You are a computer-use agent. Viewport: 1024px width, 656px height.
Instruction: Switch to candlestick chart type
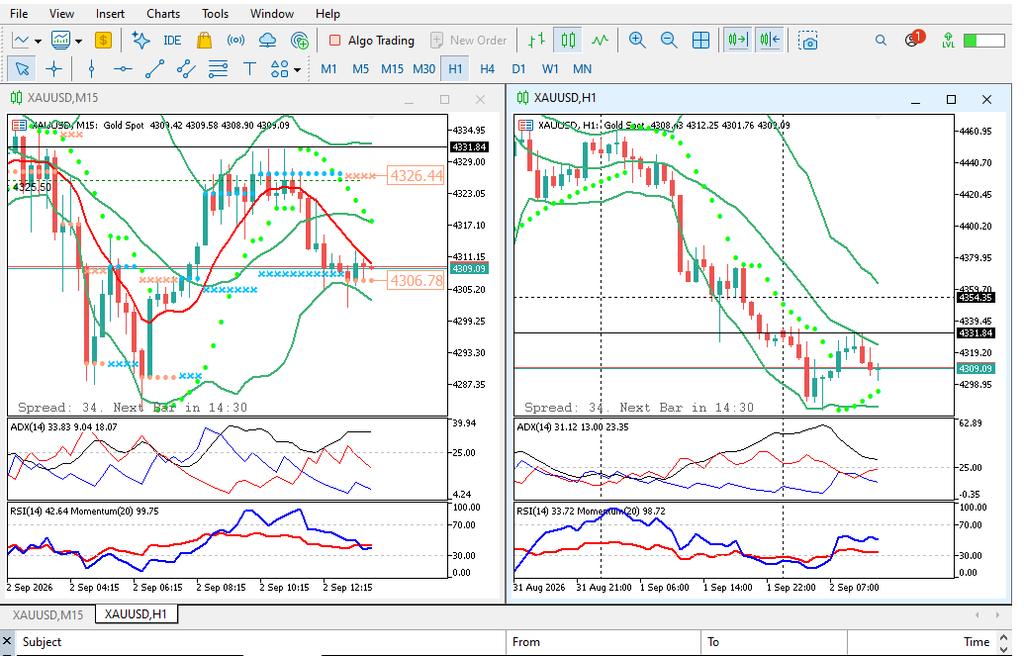(568, 41)
